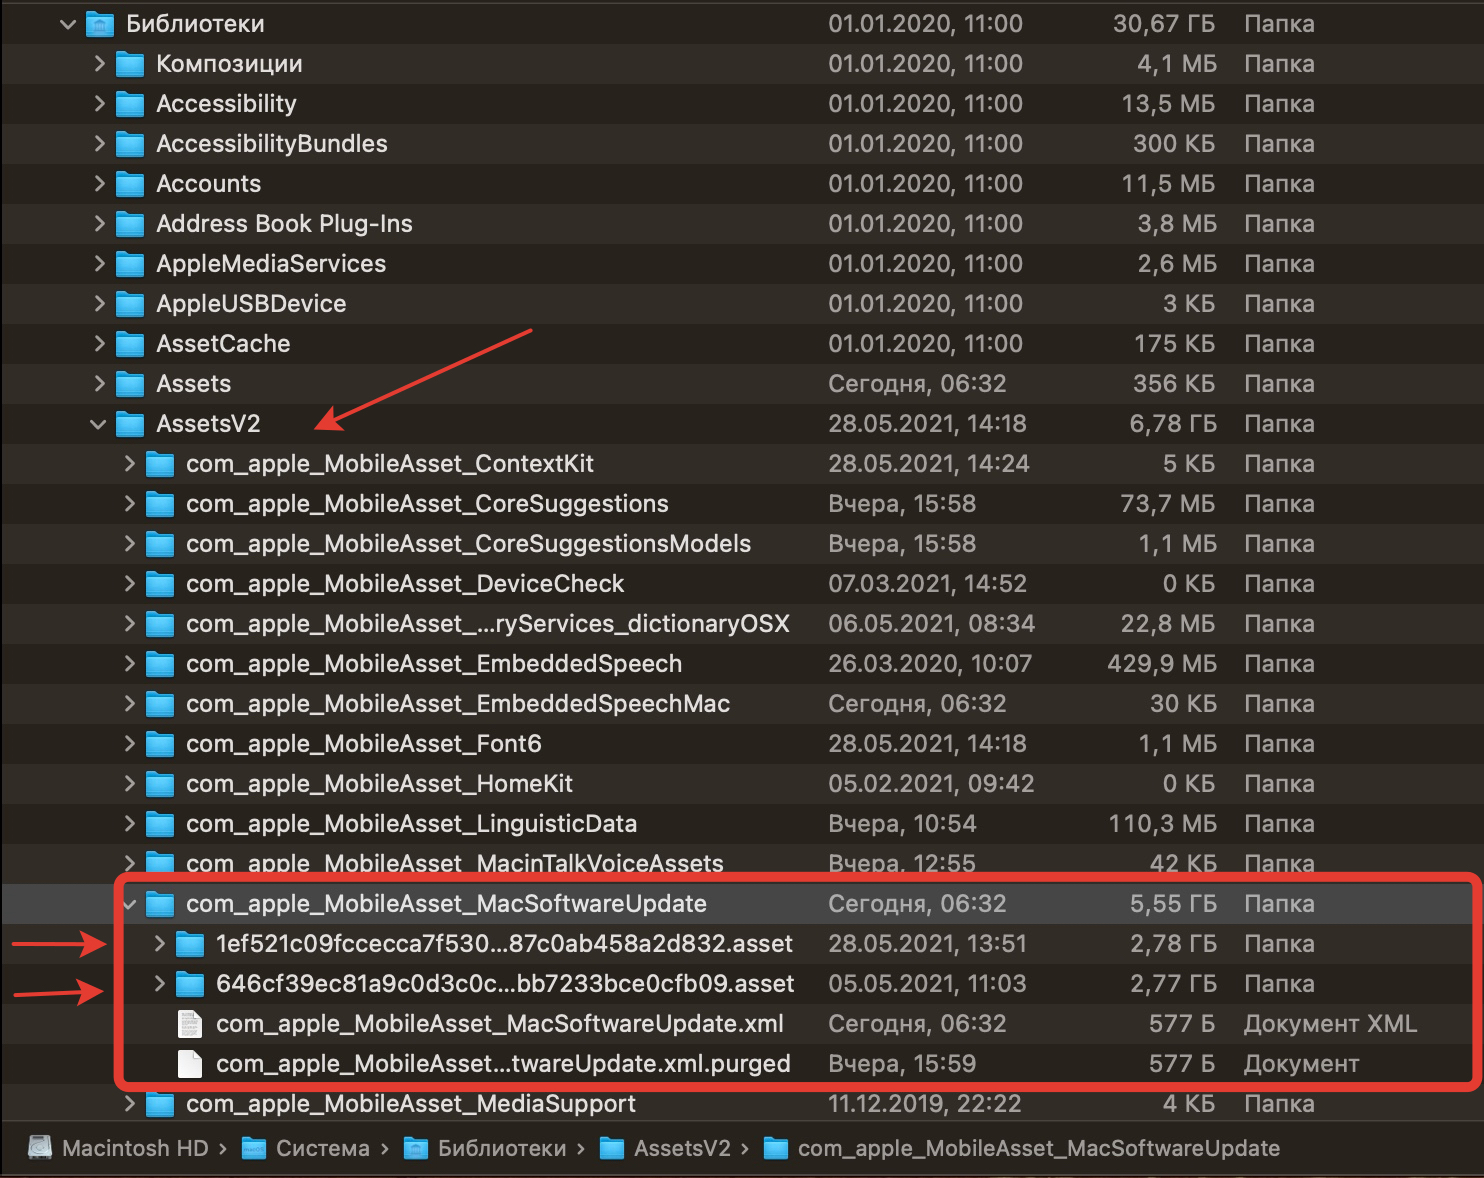This screenshot has width=1484, height=1178.
Task: Click the Font6 folder icon
Action: (160, 744)
